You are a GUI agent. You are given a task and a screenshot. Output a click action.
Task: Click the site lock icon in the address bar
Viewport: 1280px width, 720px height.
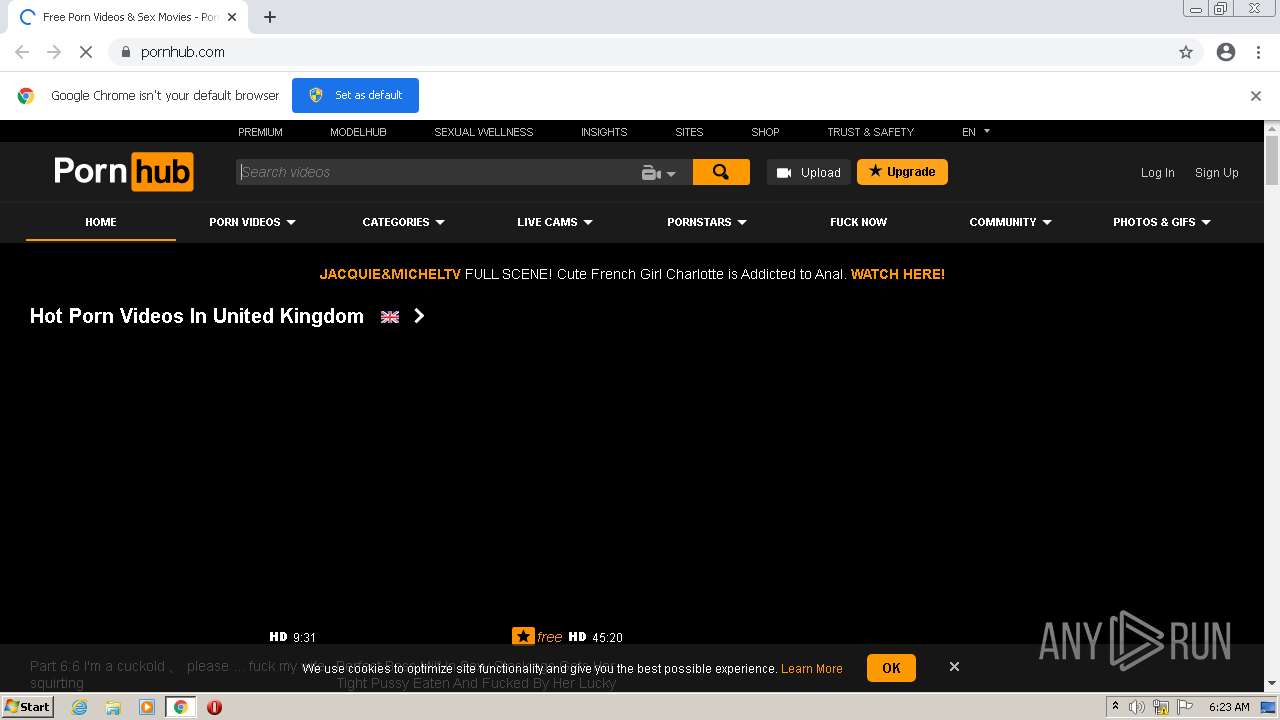click(125, 52)
